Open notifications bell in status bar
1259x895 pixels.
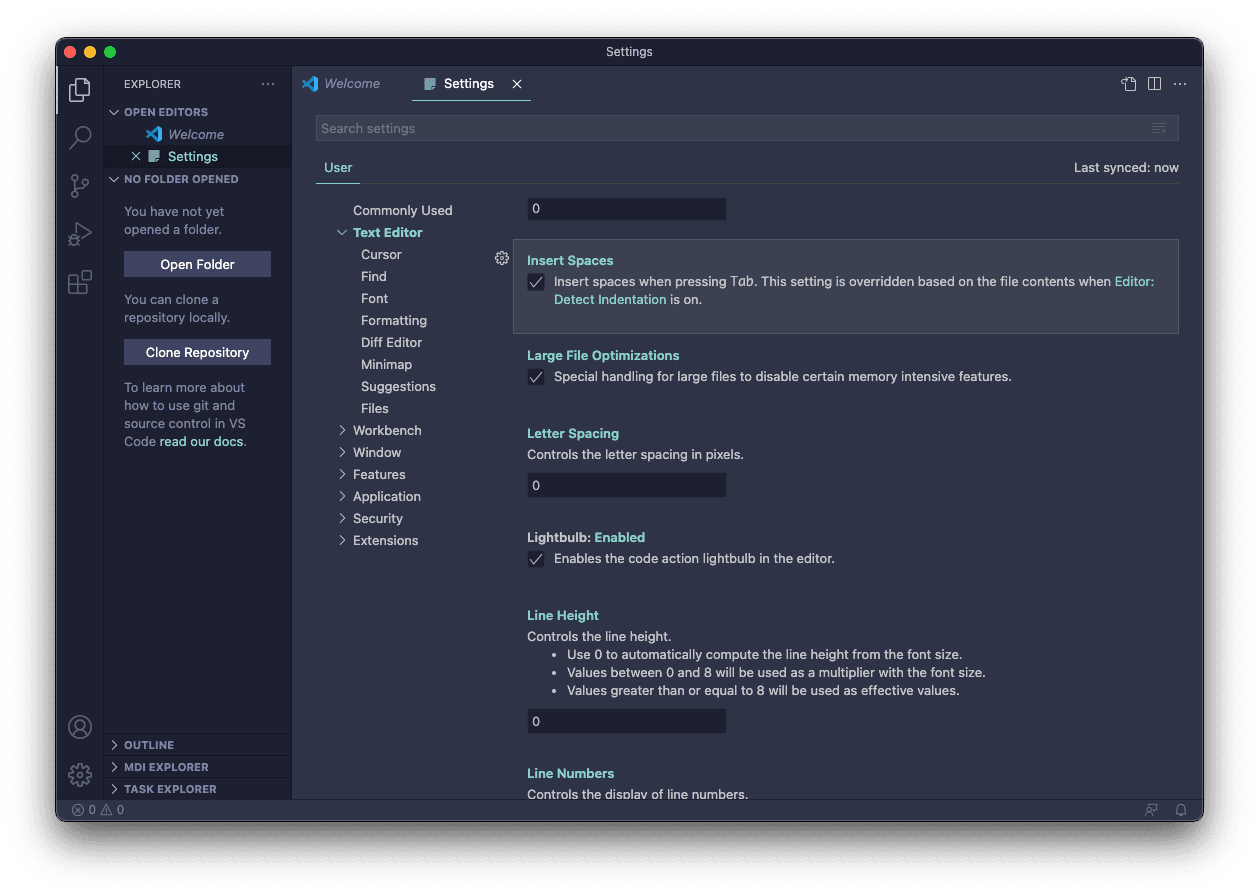[x=1181, y=810]
